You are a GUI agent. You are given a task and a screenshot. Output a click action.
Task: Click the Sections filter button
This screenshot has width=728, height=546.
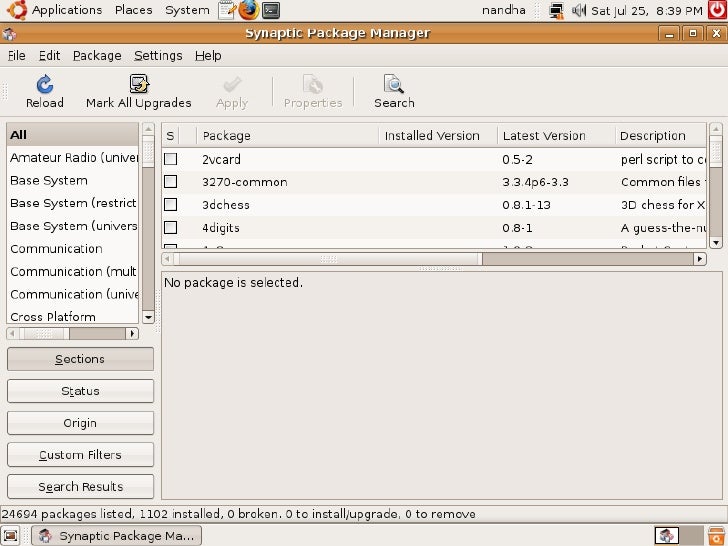click(x=80, y=359)
